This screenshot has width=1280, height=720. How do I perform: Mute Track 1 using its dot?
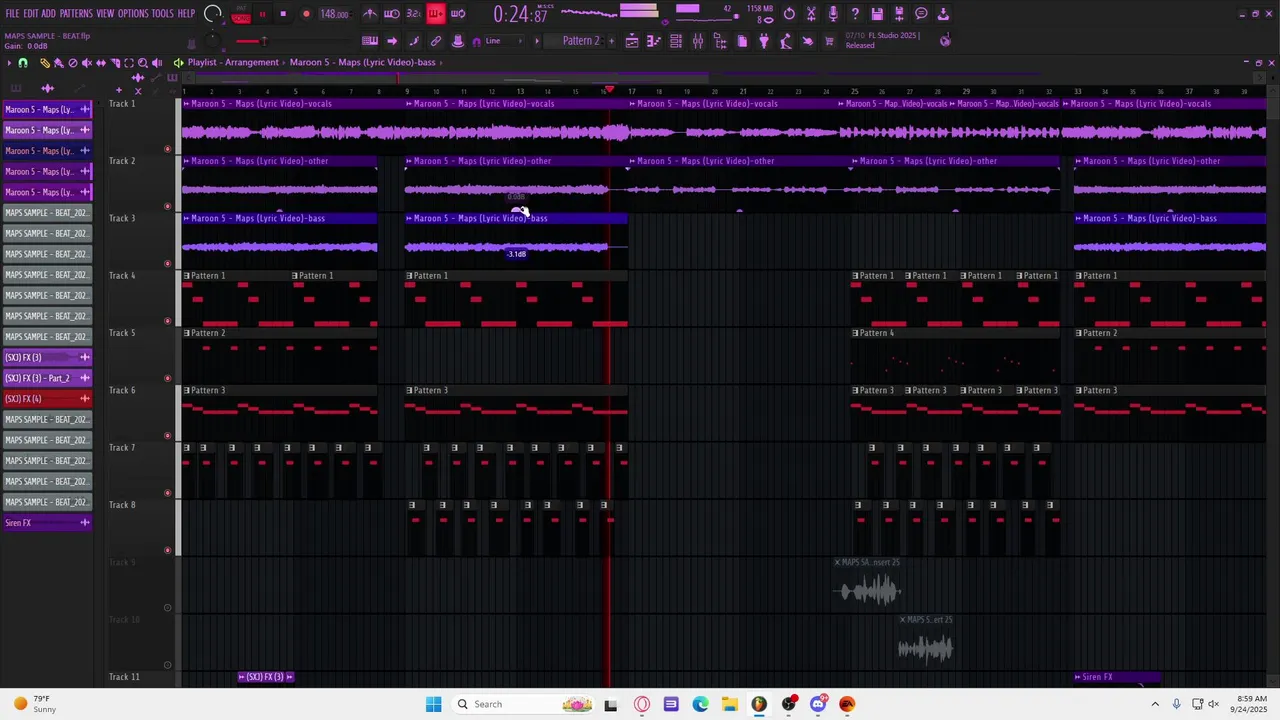[167, 149]
